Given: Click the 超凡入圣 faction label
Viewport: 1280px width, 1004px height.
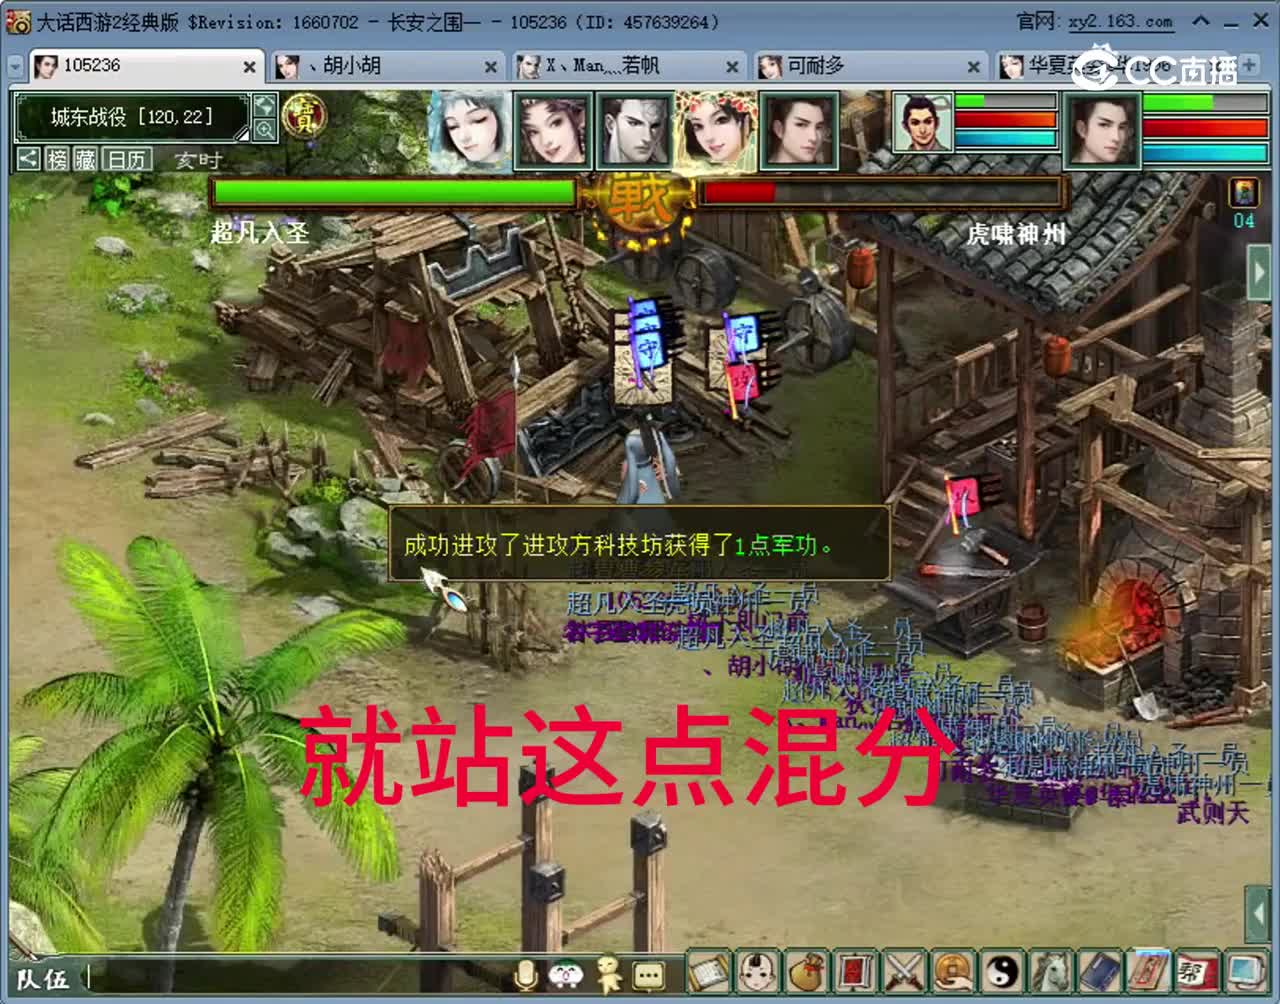Looking at the screenshot, I should 259,233.
